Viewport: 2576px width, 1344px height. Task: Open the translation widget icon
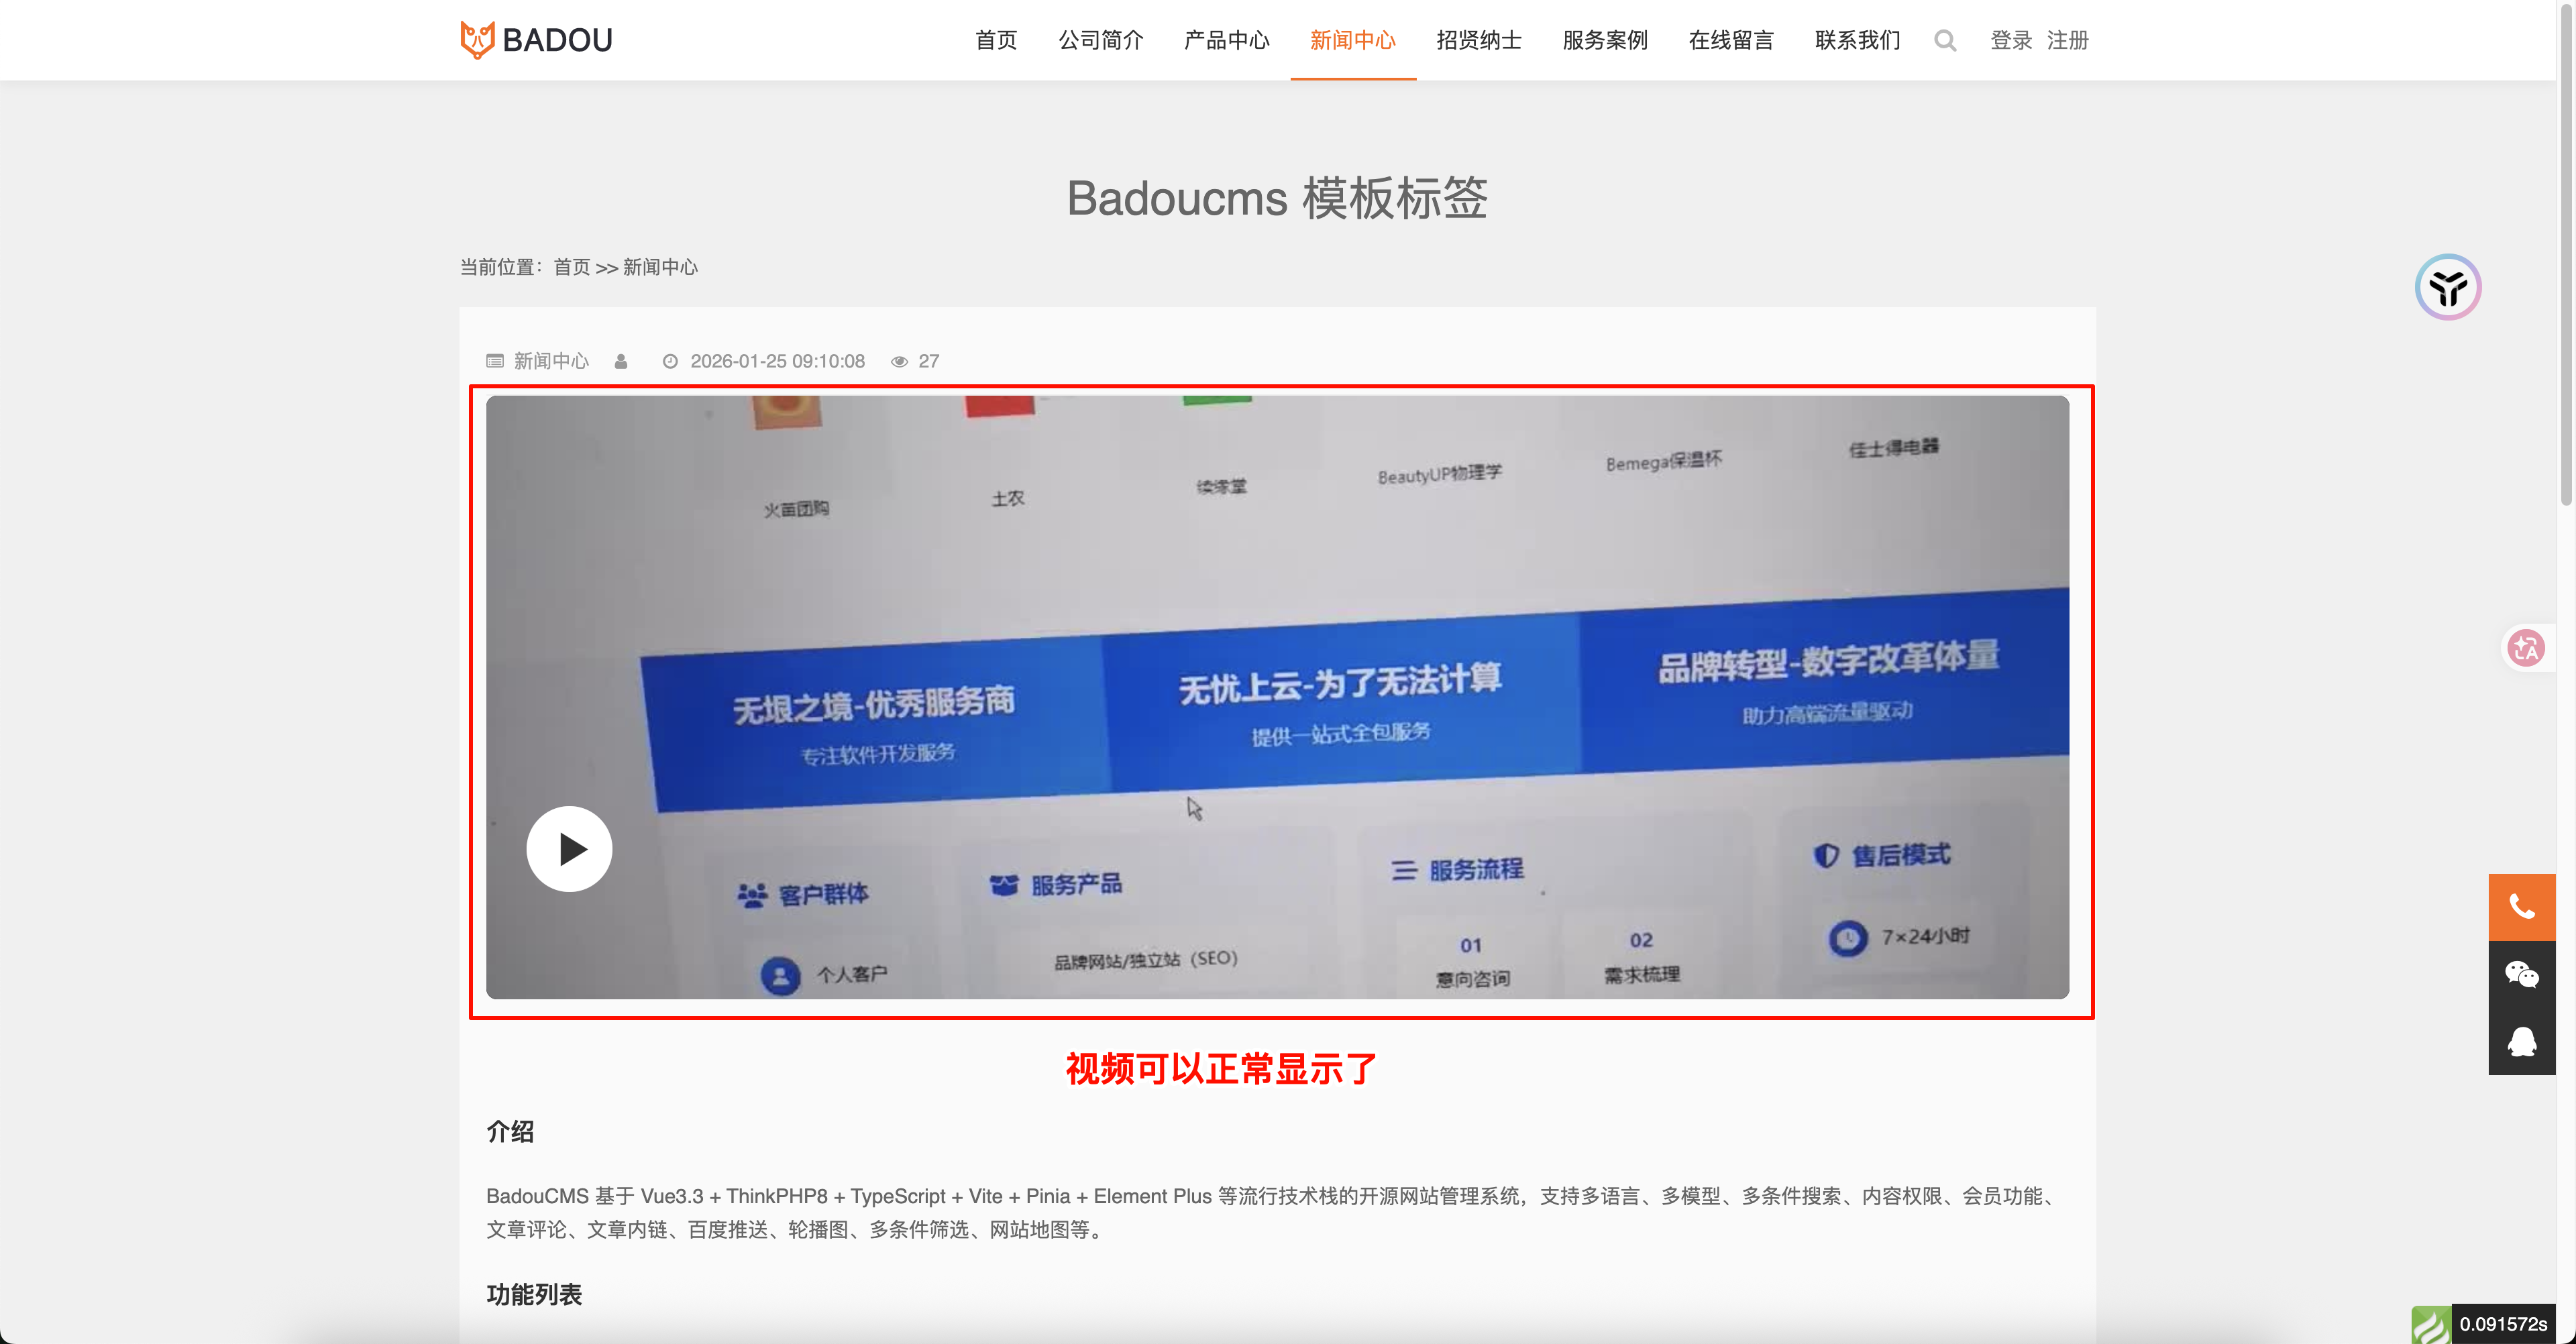click(x=2527, y=648)
